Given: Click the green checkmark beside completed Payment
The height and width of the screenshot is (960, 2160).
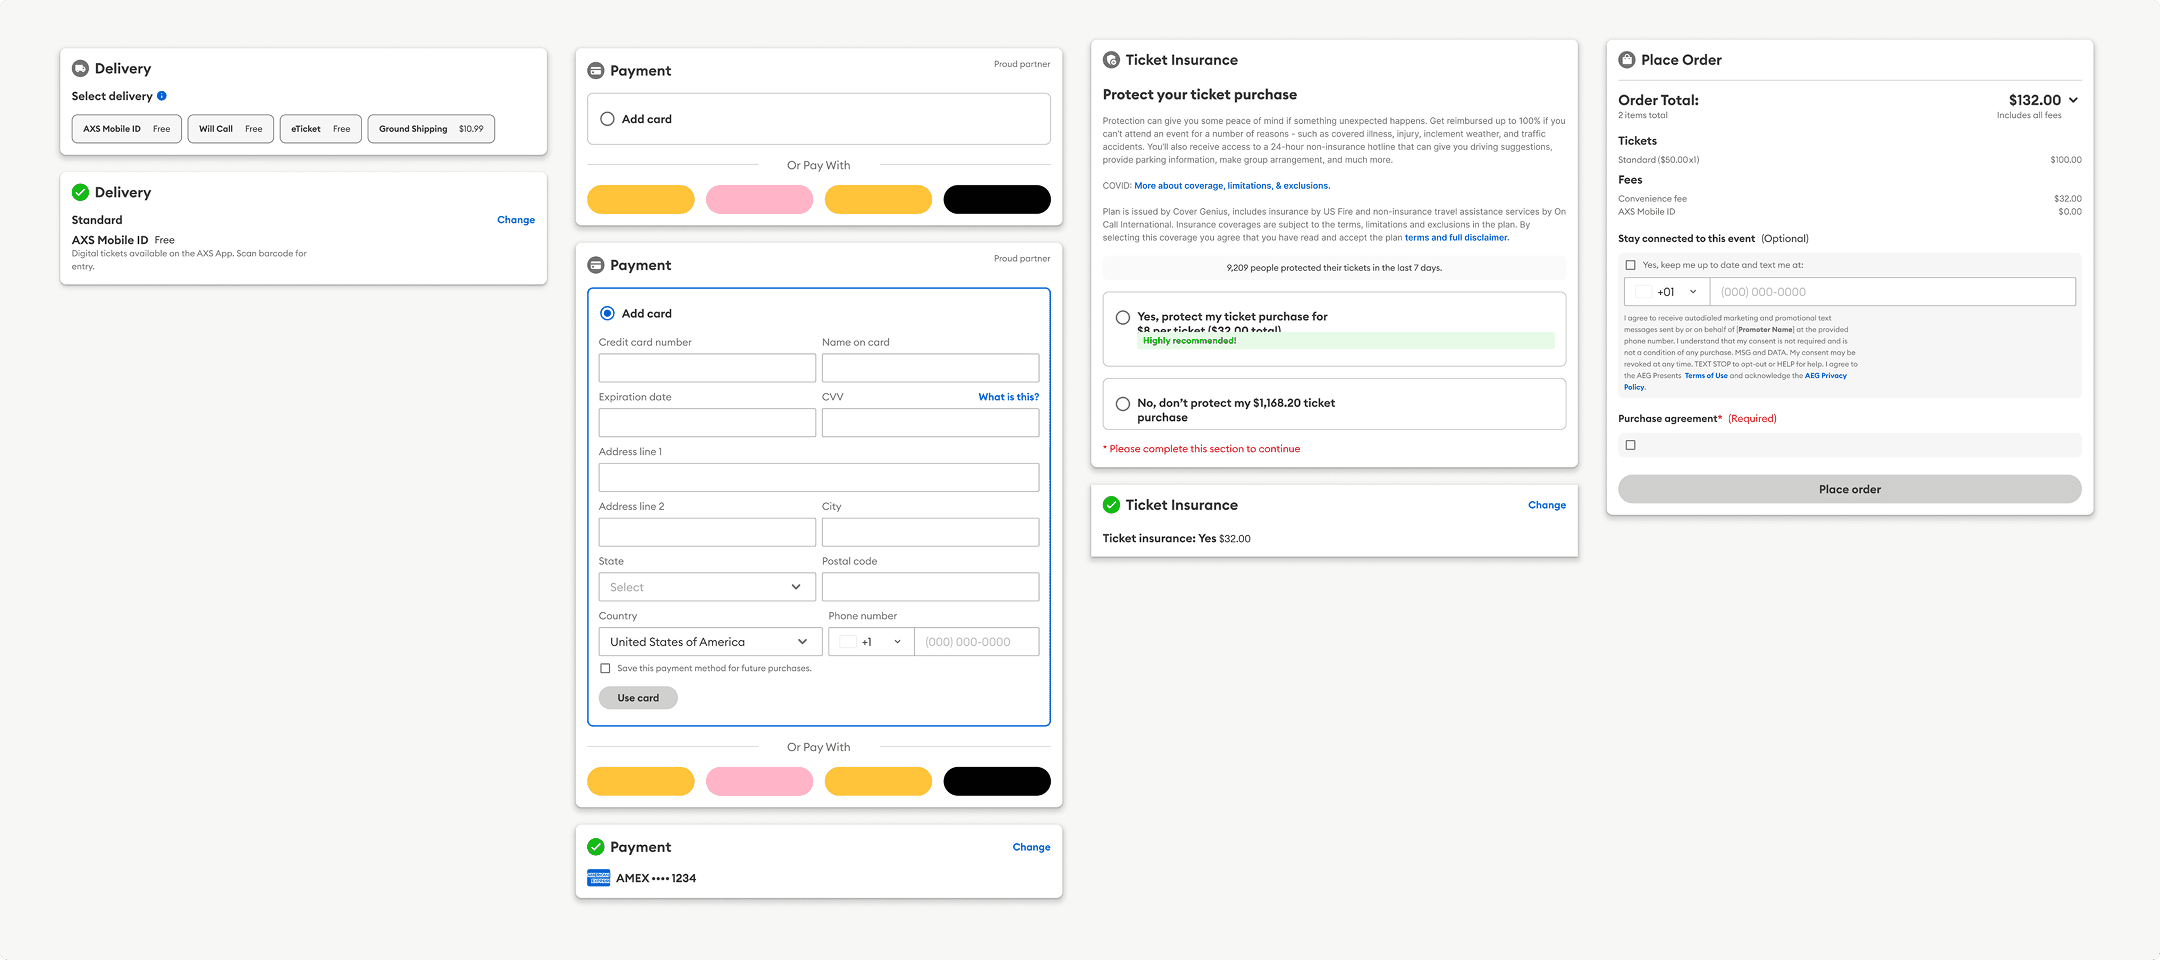Looking at the screenshot, I should (596, 847).
